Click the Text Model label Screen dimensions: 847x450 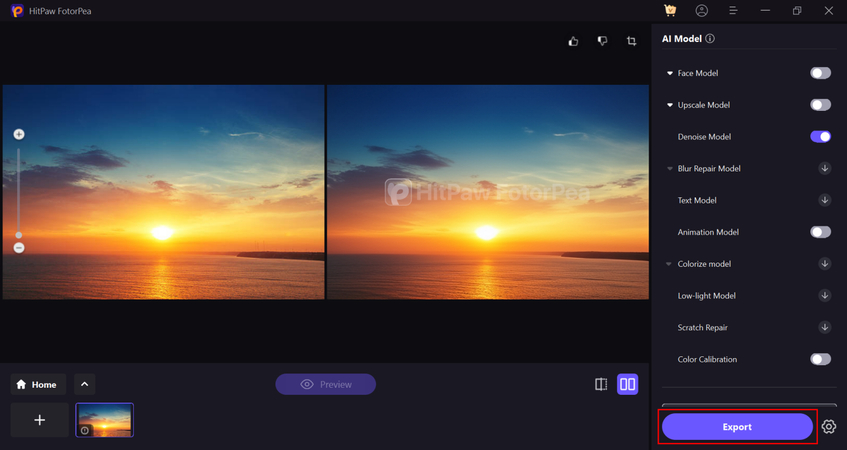(697, 200)
